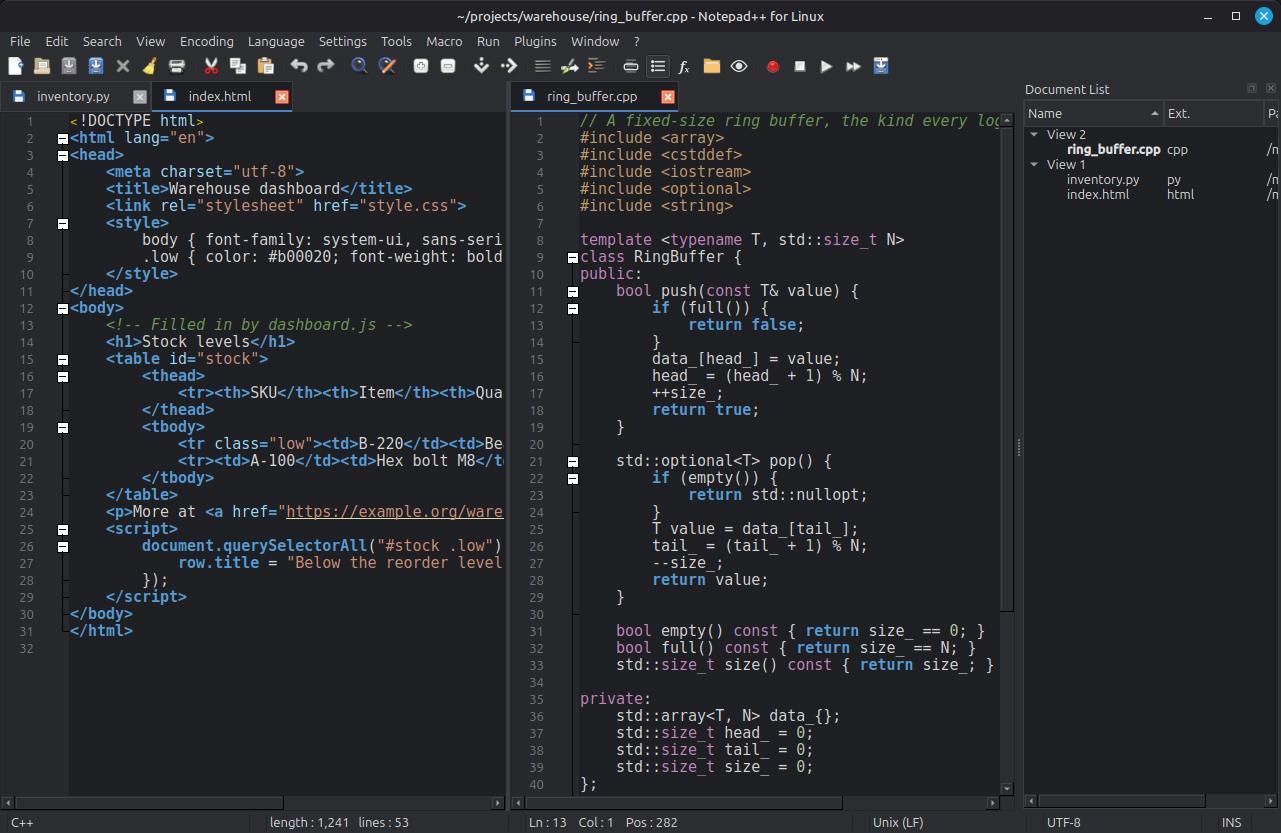
Task: Toggle the Document List panel button
Action: (657, 66)
